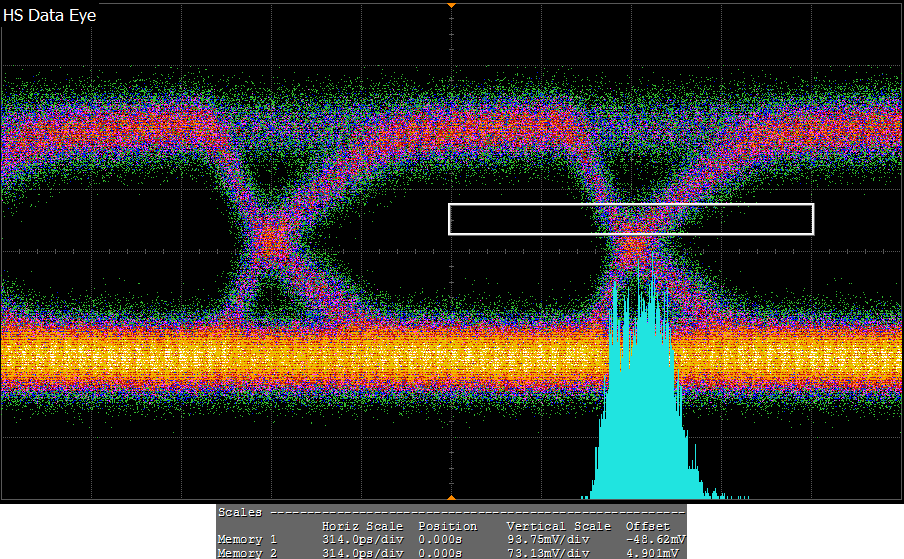Click Memory 2 position value 0.000s
This screenshot has height=559, width=904.
pos(440,552)
